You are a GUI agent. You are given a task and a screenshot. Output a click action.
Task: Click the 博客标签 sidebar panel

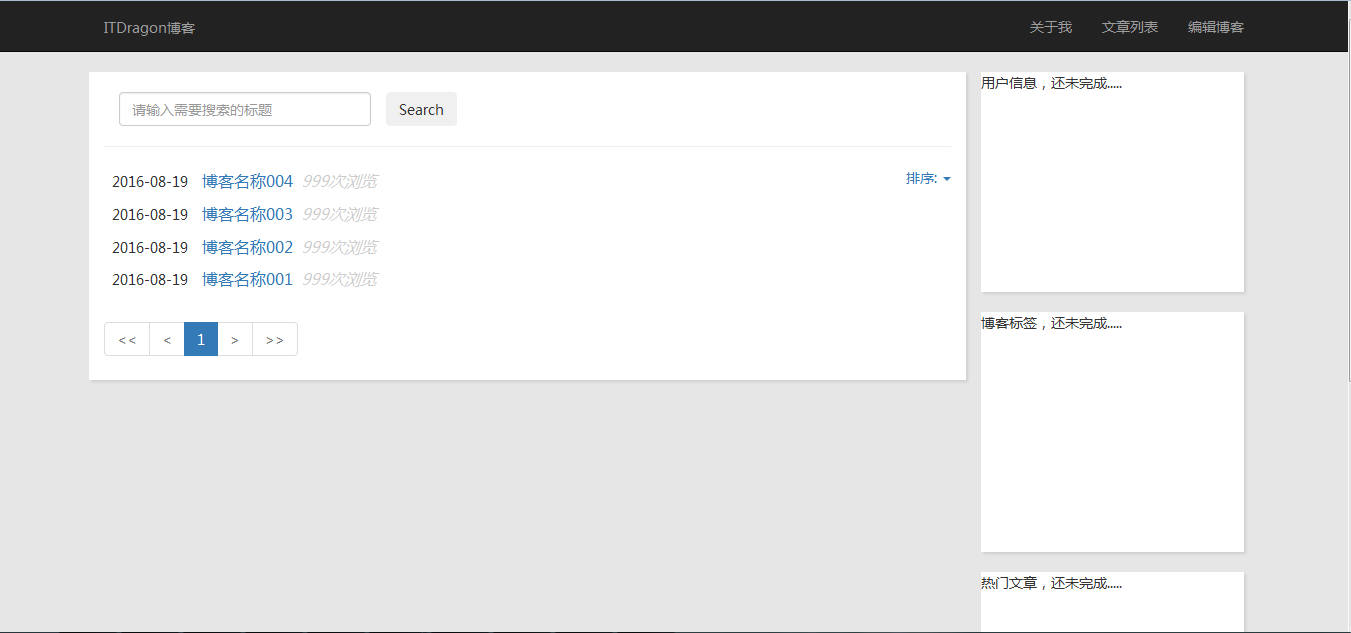[x=1112, y=431]
